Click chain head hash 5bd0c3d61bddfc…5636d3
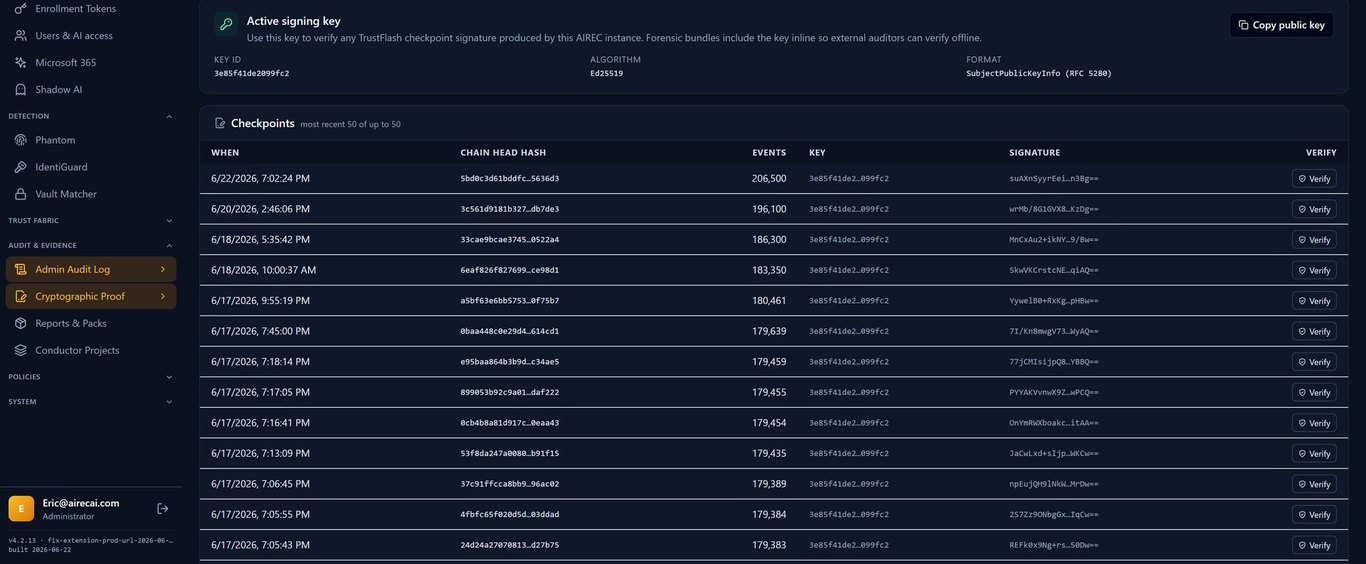Image resolution: width=1366 pixels, height=564 pixels. coord(510,178)
